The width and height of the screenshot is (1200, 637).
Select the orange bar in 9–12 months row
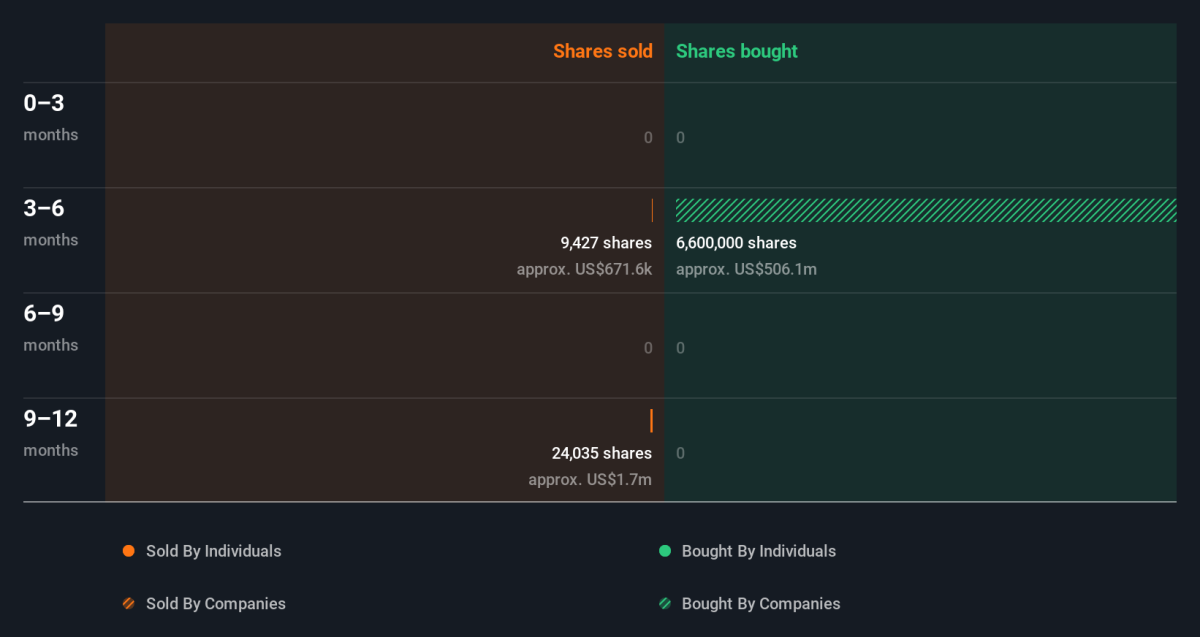(x=651, y=420)
